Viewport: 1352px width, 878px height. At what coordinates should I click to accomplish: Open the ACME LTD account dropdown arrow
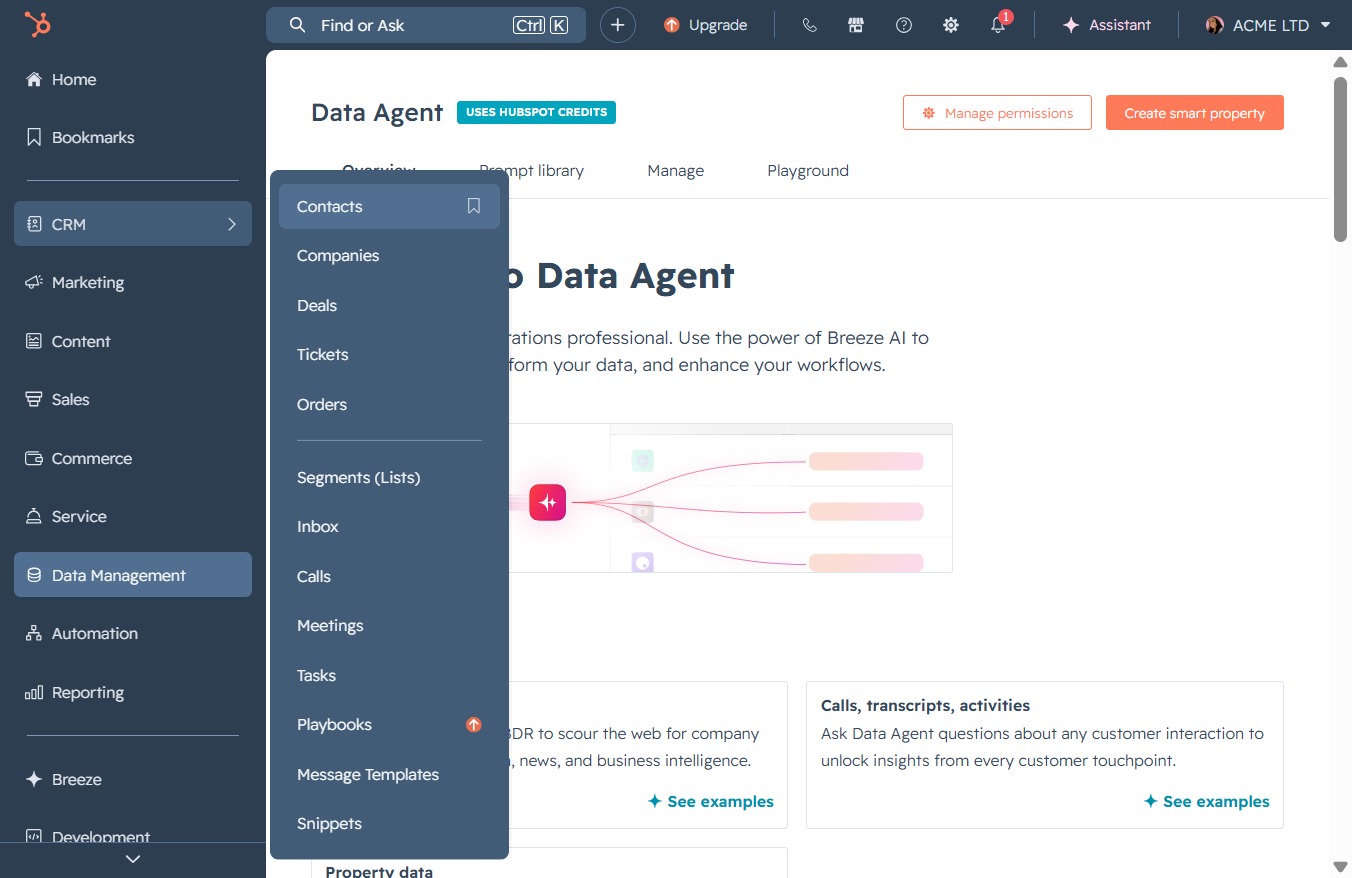tap(1325, 25)
